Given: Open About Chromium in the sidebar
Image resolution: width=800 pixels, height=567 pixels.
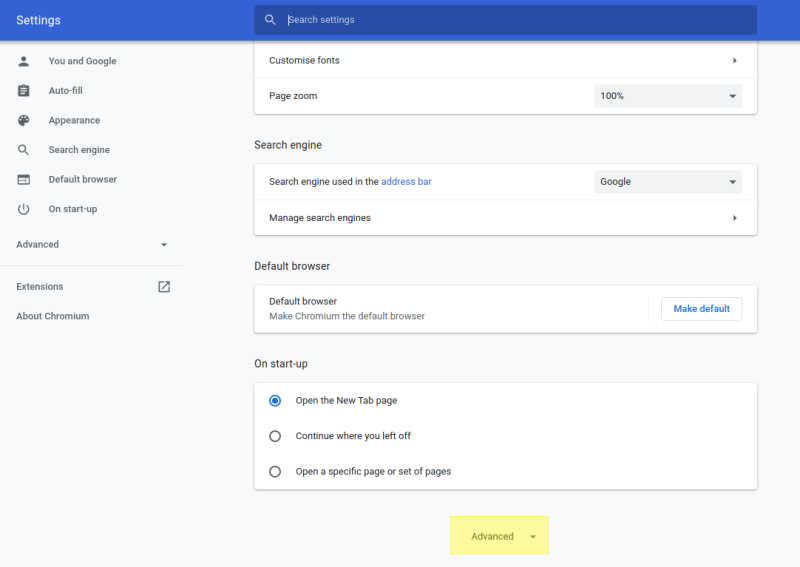Looking at the screenshot, I should 53,316.
